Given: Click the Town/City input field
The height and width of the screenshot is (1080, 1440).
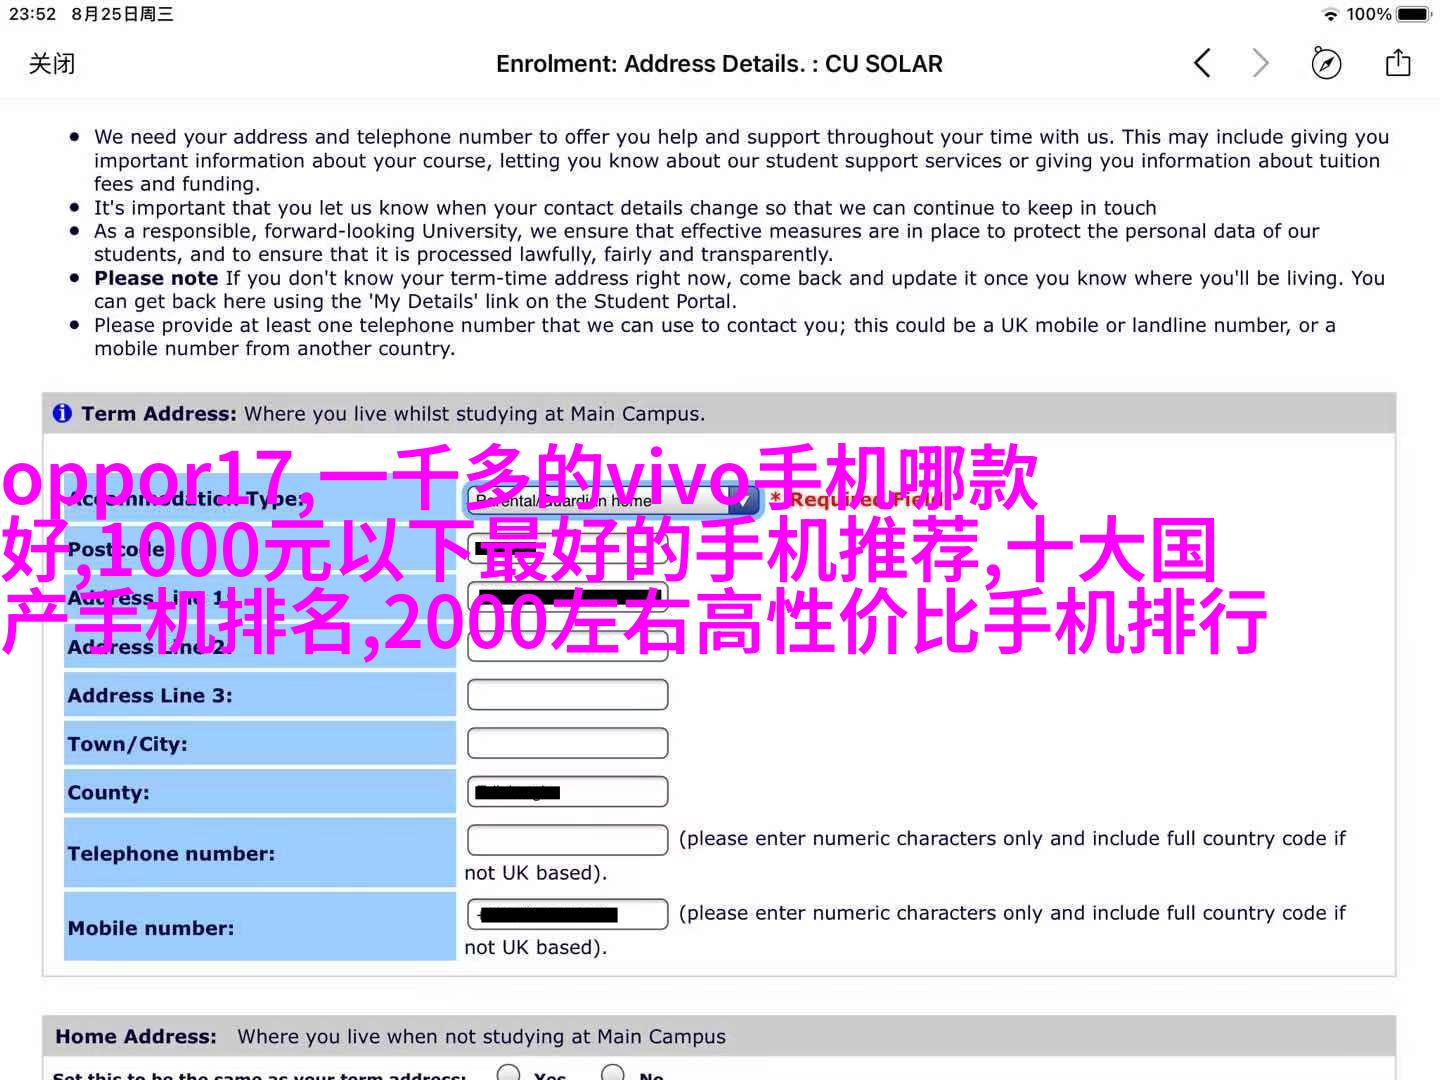Looking at the screenshot, I should pos(567,743).
